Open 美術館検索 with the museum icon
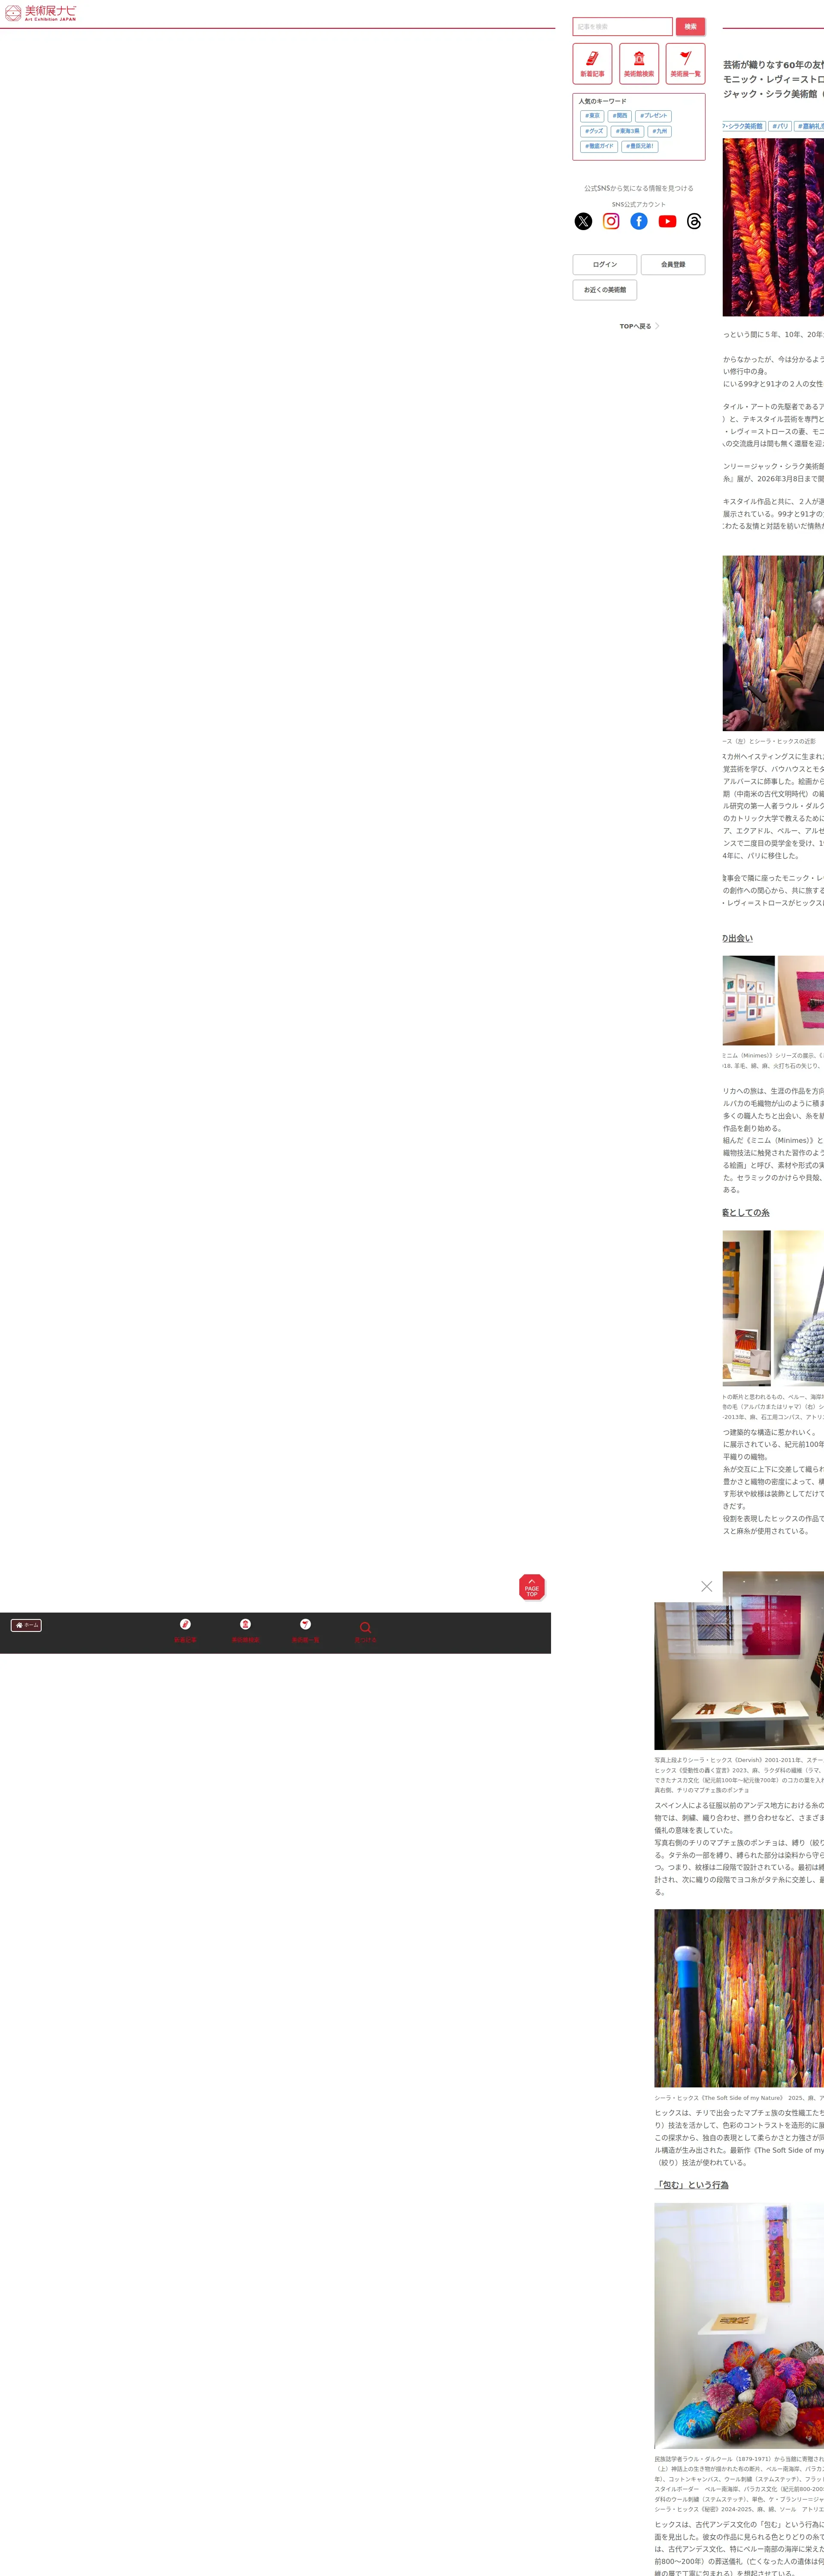 639,64
